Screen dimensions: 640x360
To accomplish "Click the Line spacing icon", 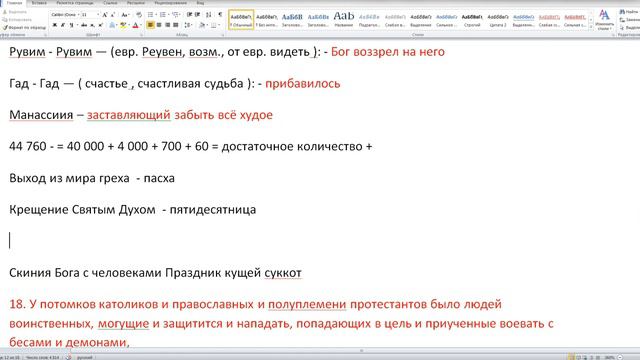I will (x=187, y=25).
